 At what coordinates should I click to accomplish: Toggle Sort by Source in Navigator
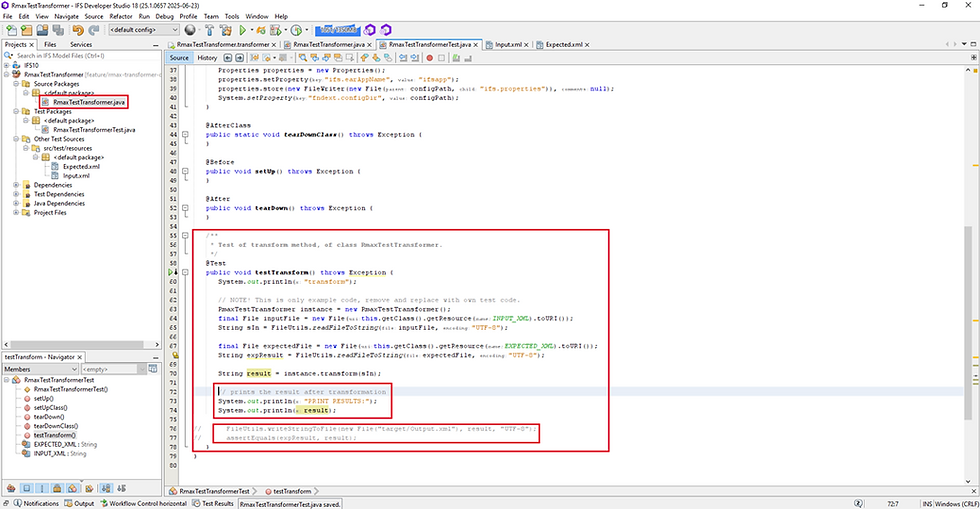point(121,488)
